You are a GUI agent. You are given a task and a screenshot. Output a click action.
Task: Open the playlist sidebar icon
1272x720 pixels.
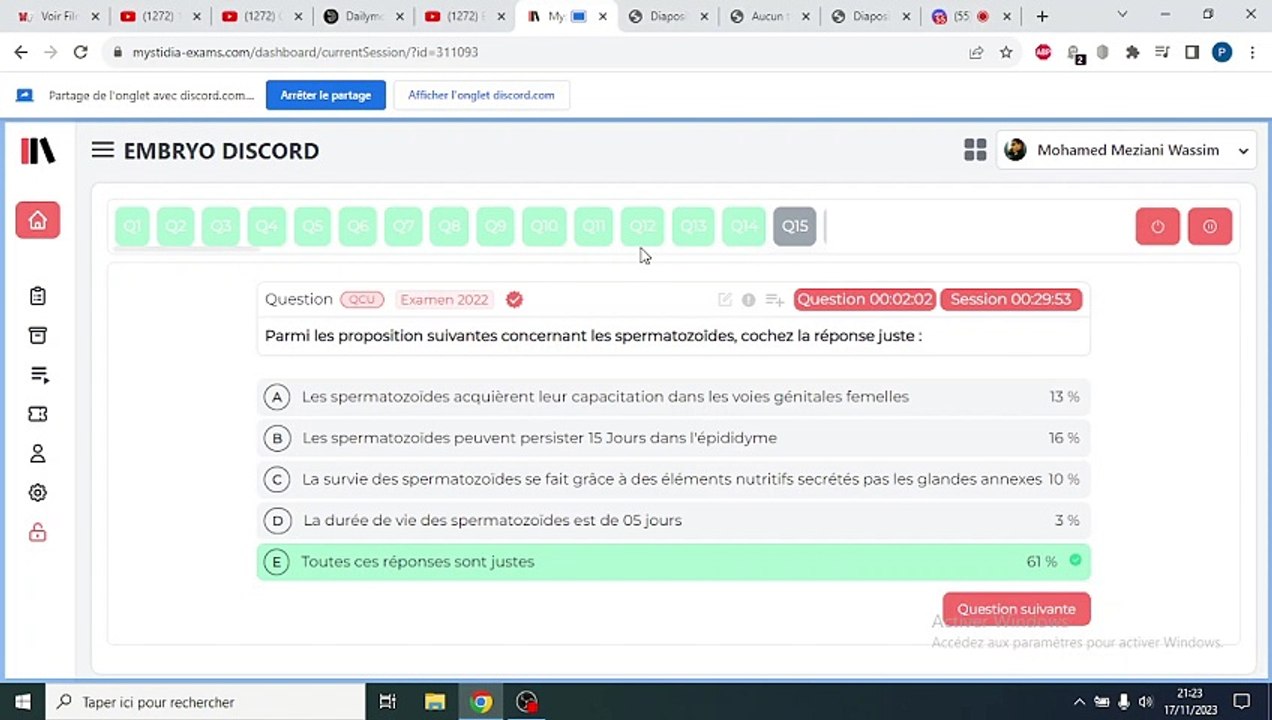39,375
